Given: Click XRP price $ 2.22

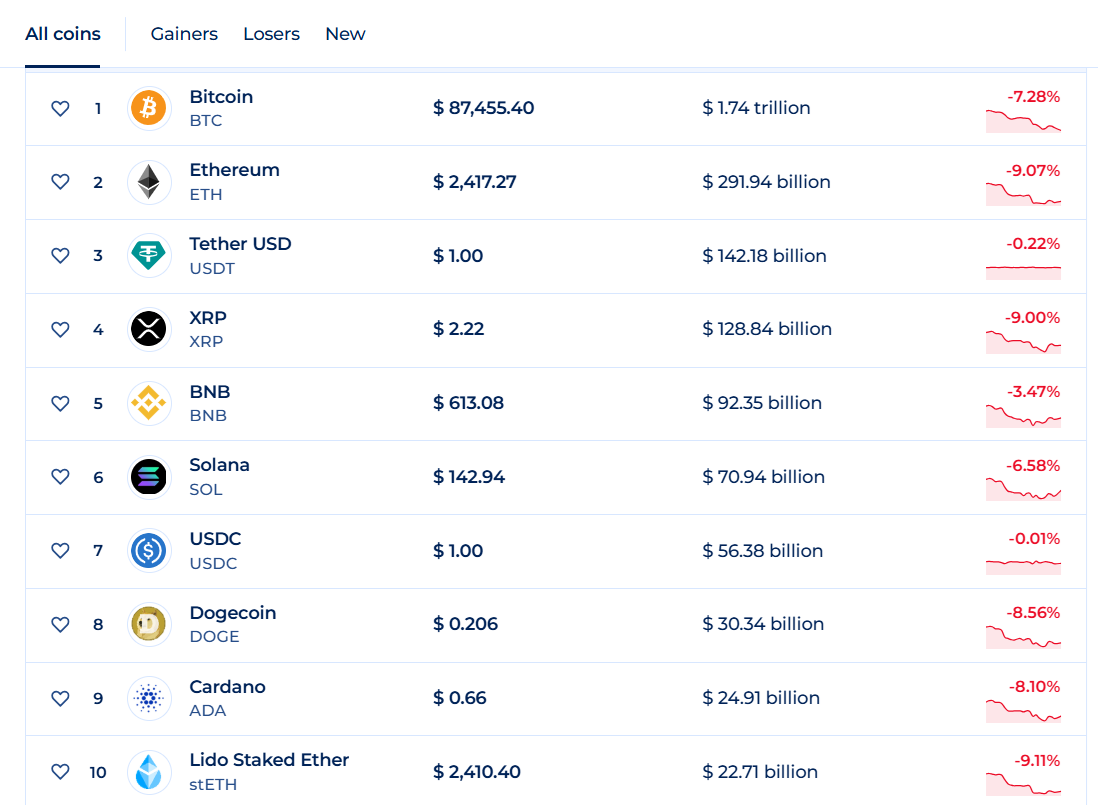Looking at the screenshot, I should 459,329.
